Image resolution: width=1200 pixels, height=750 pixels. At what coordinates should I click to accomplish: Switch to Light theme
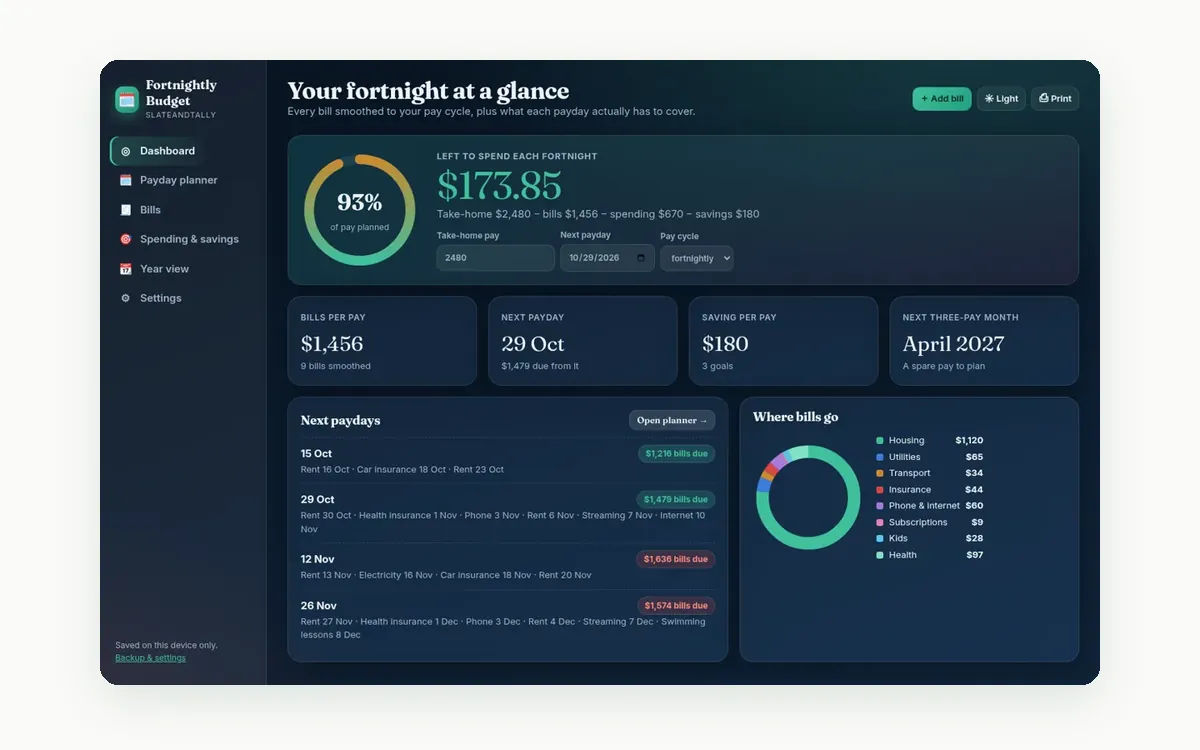(1001, 99)
